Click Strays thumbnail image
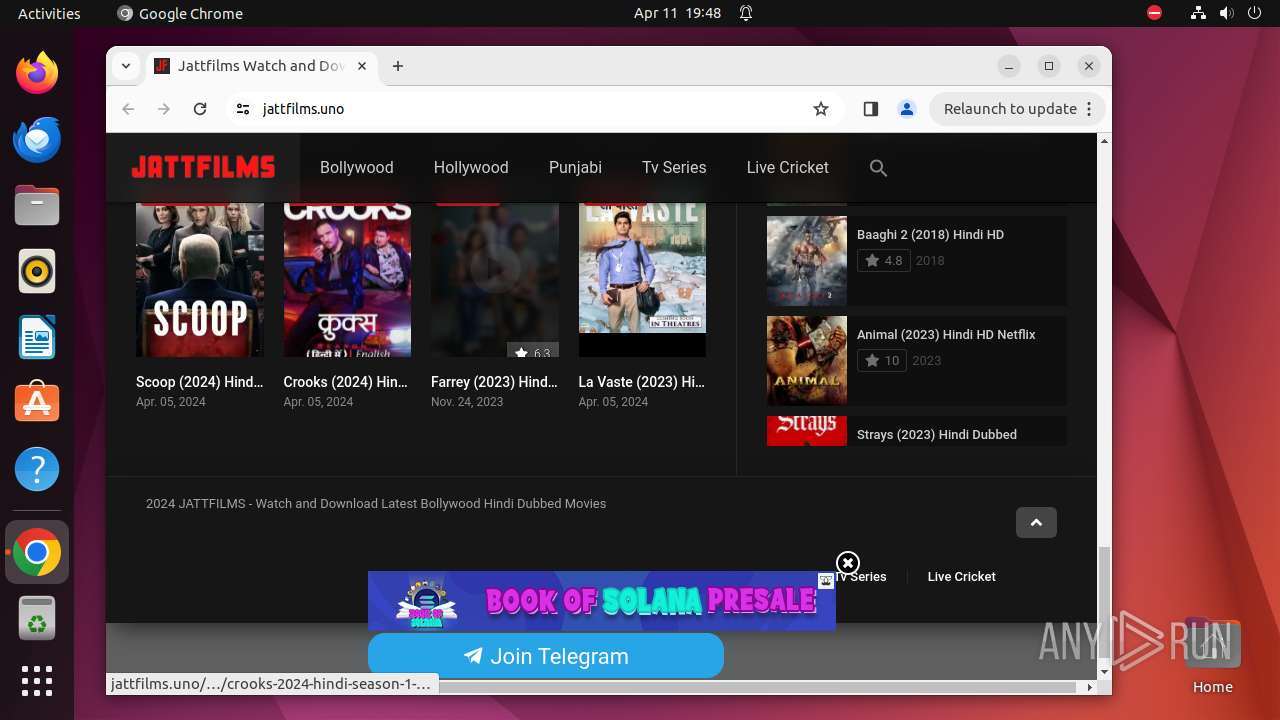Viewport: 1280px width, 720px height. pyautogui.click(x=807, y=431)
